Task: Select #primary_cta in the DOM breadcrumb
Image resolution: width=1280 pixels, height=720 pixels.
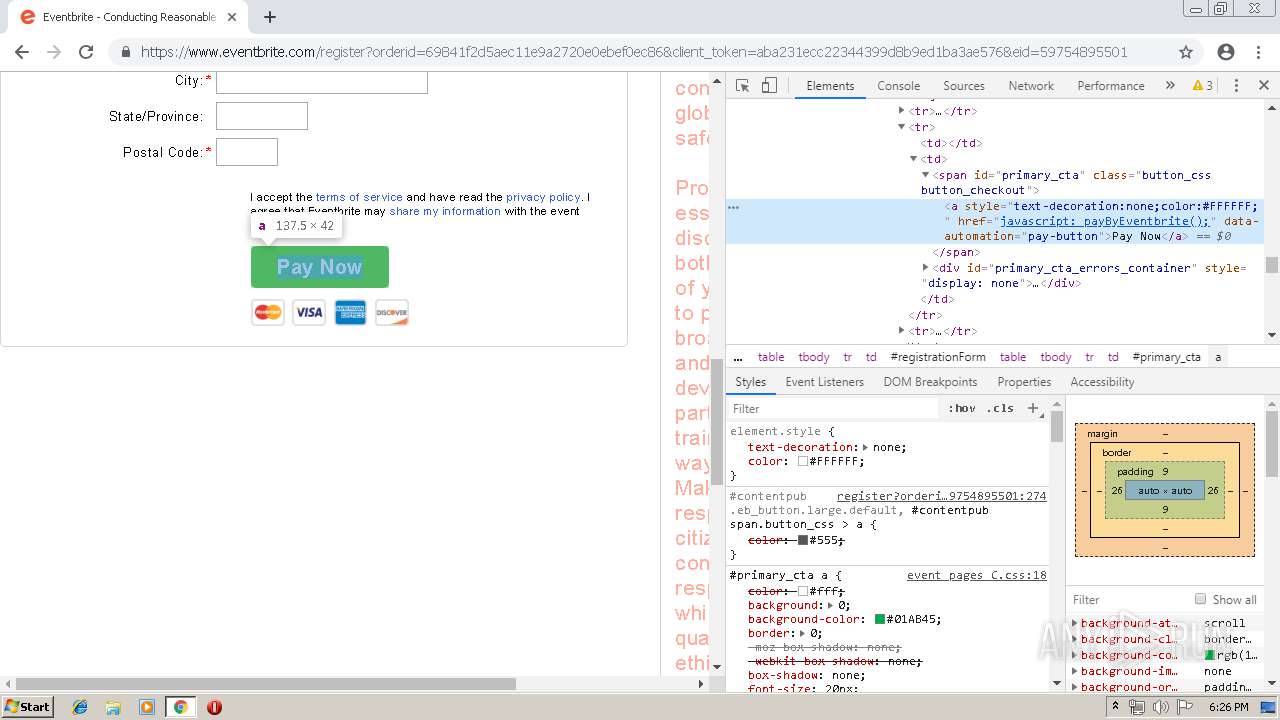Action: [1166, 357]
